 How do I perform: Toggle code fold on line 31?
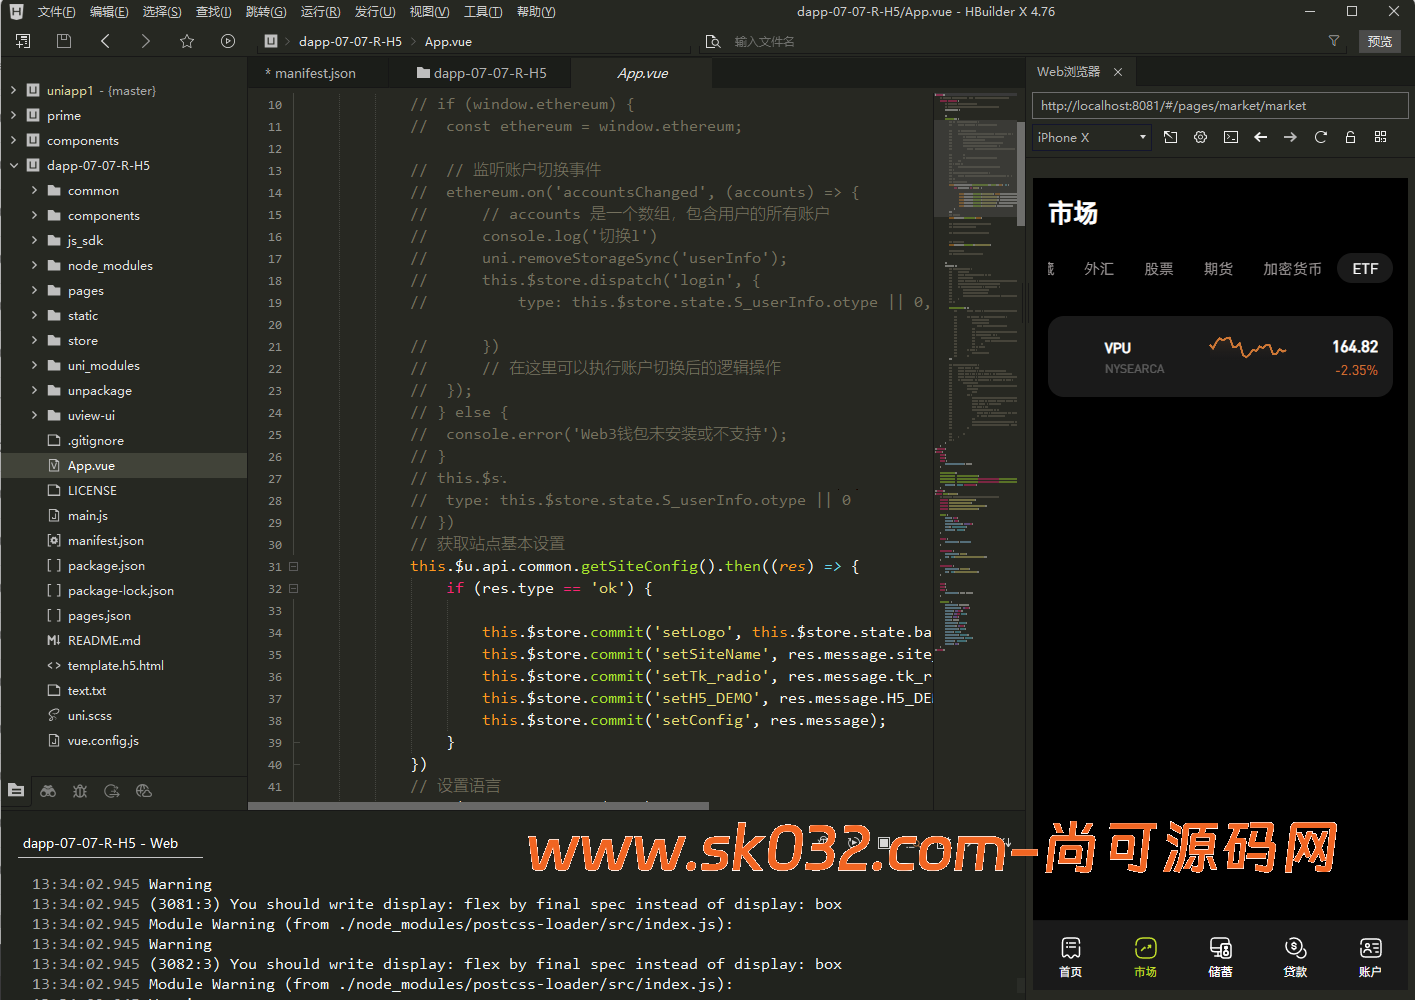pyautogui.click(x=294, y=566)
